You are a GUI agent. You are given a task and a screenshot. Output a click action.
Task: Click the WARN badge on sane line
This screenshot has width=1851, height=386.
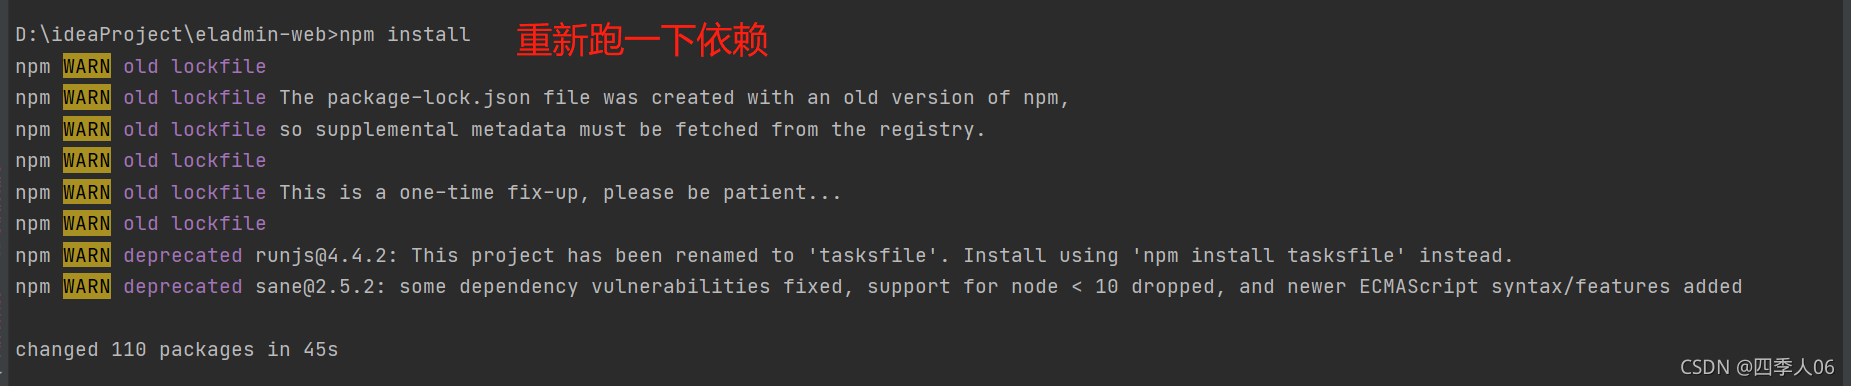click(x=87, y=287)
